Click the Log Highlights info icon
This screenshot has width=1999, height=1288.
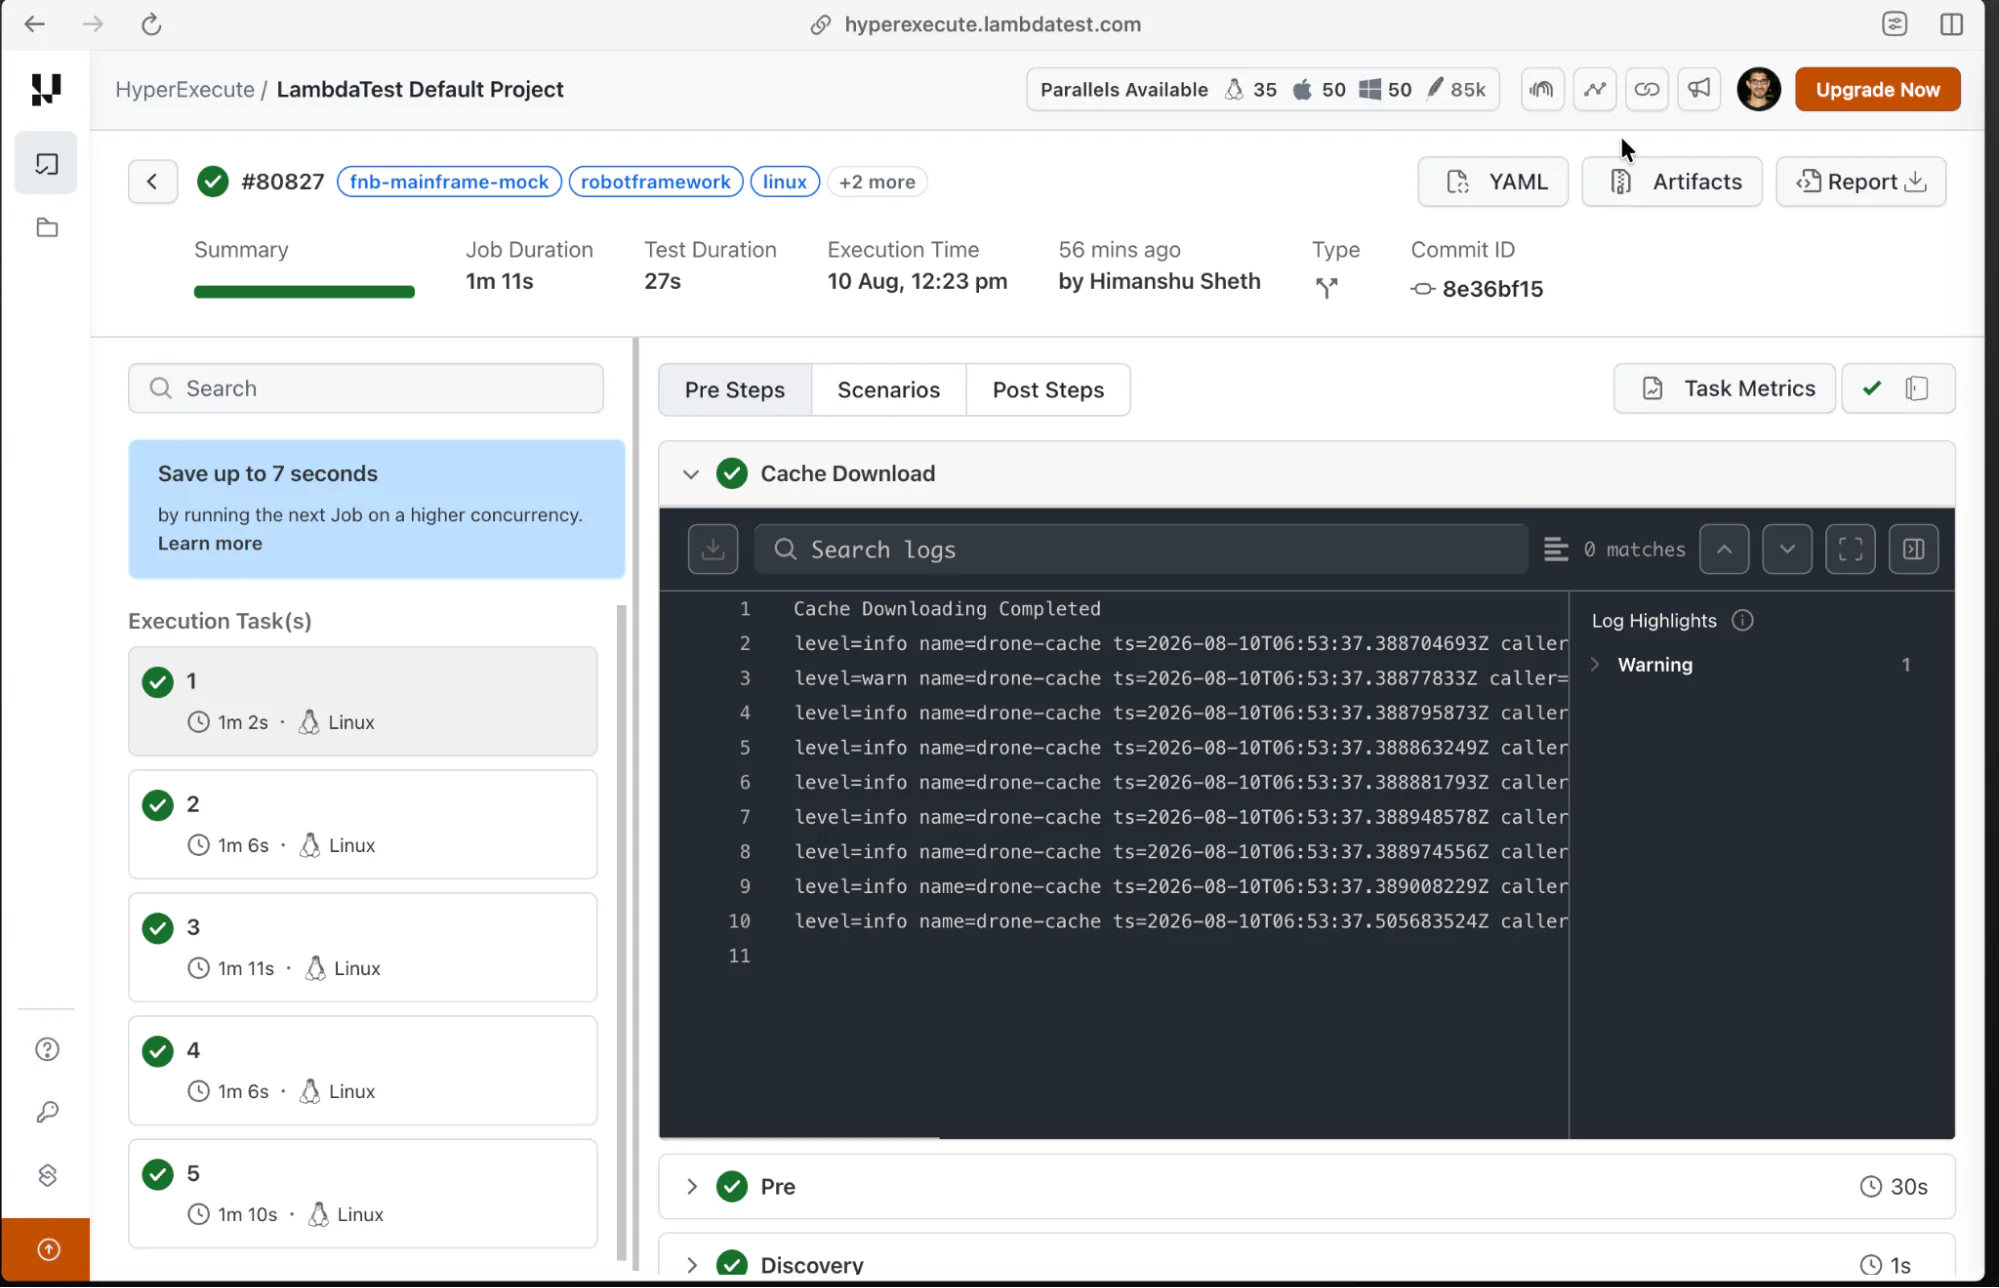point(1742,620)
